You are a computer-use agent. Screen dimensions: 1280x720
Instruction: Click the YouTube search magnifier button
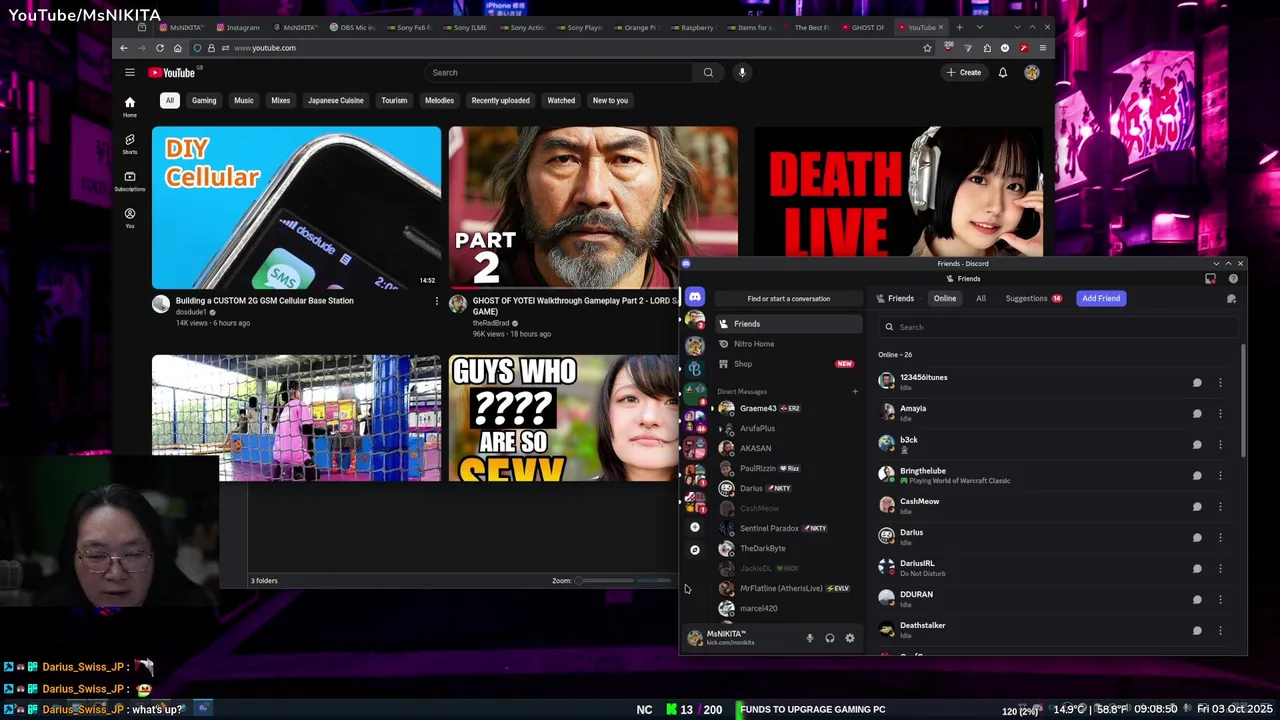pyautogui.click(x=708, y=72)
